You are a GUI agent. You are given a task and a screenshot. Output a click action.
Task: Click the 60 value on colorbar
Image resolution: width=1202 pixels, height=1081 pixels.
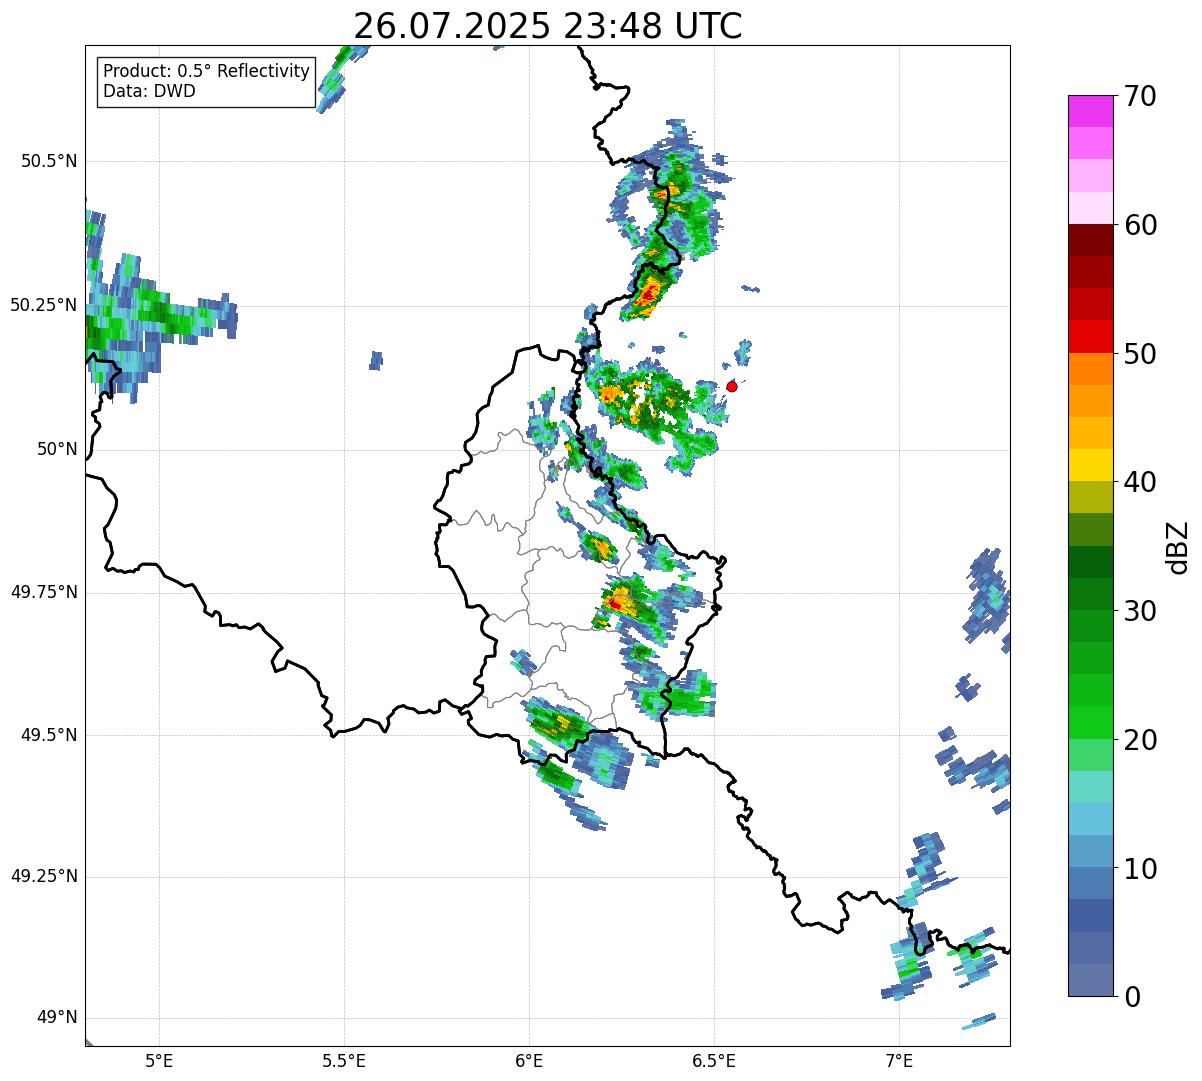[1141, 225]
